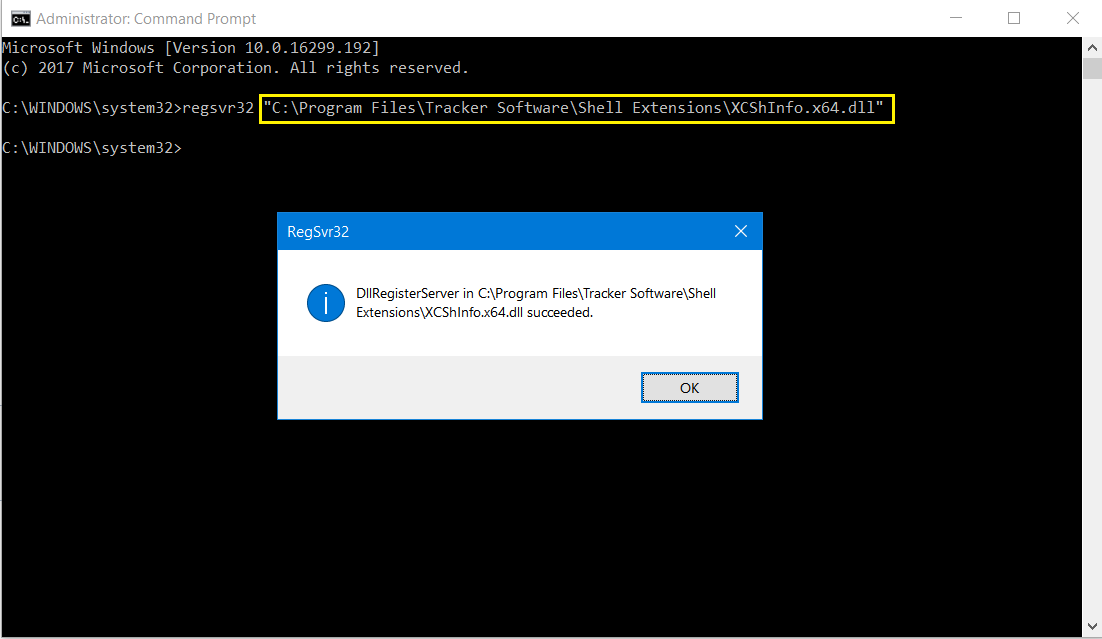The width and height of the screenshot is (1102, 639).
Task: Close the Command Prompt window
Action: tap(1072, 18)
